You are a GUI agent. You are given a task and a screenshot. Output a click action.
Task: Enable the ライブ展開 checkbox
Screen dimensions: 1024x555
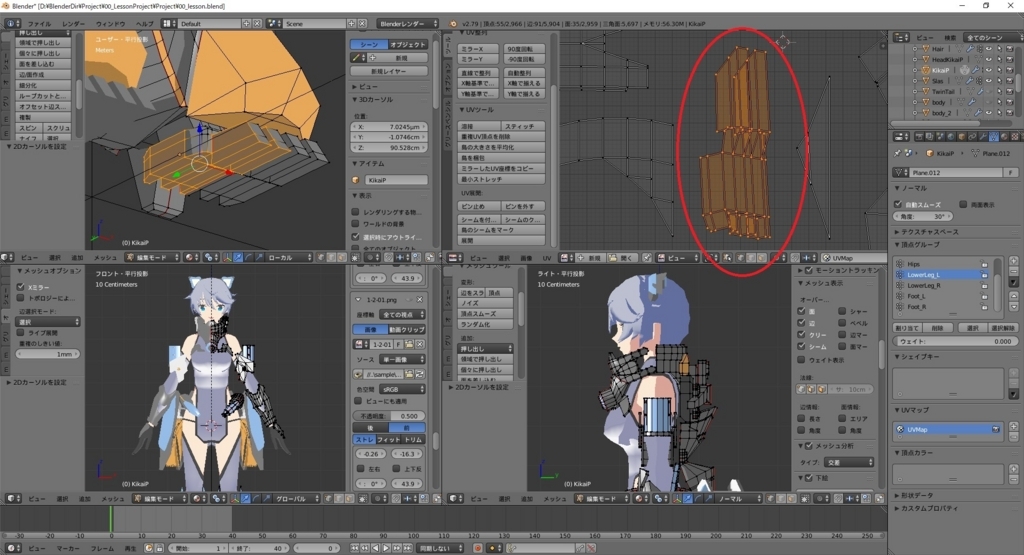(x=21, y=333)
